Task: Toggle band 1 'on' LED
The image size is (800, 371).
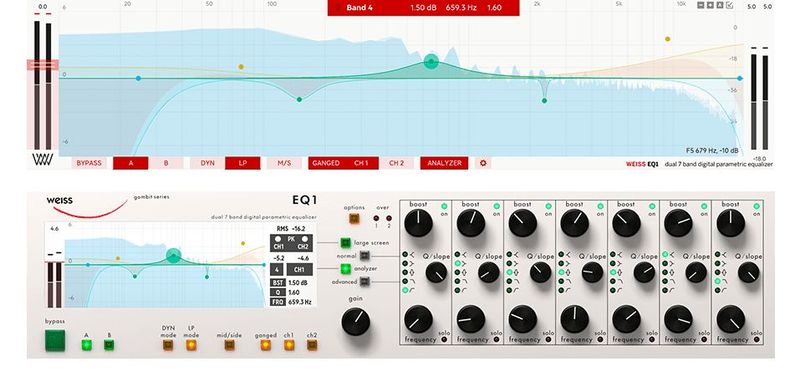Action: 444,206
